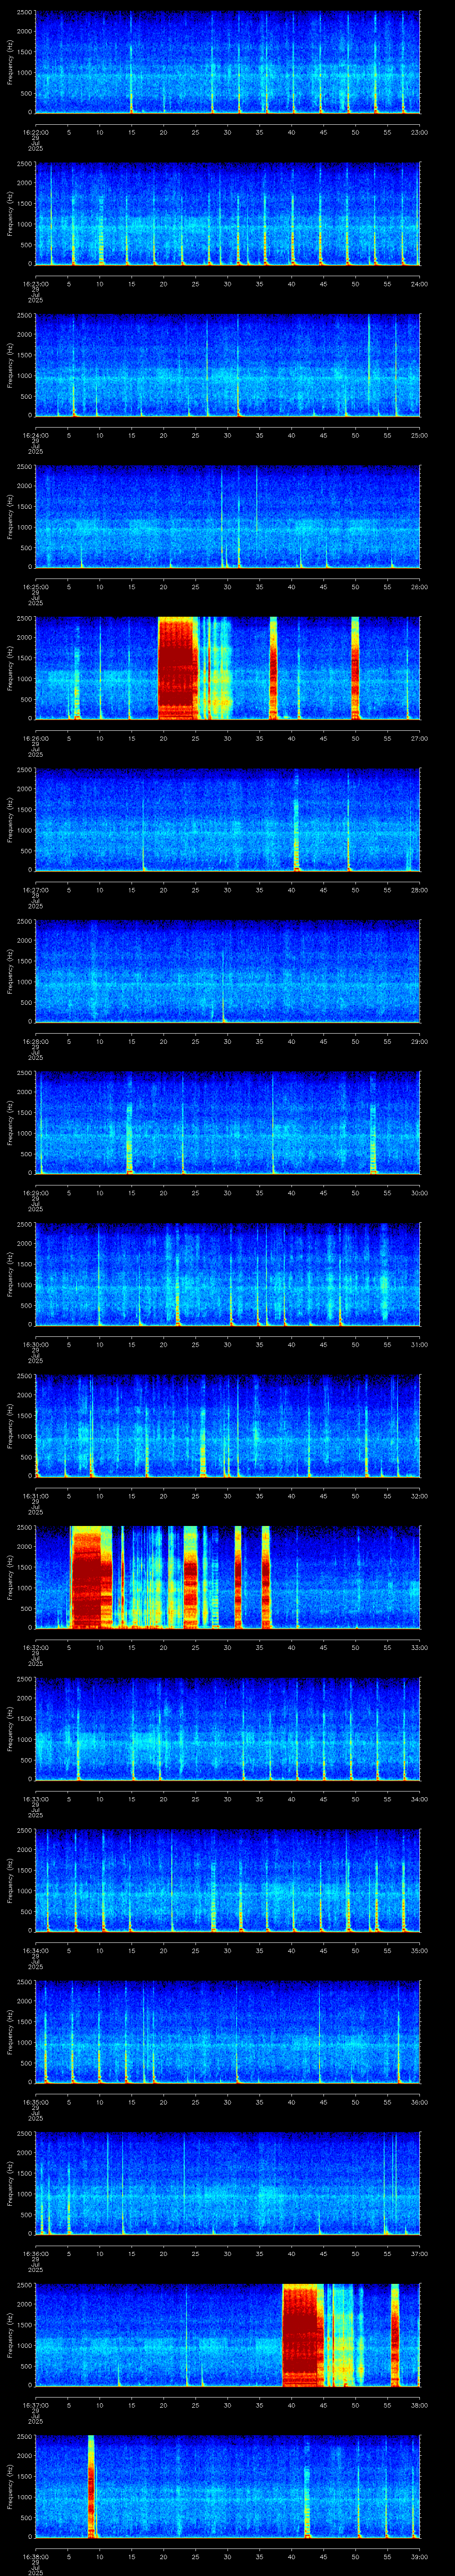Click the 30-second tick under the 16:25:00 panel
Viewport: 455px width, 2576px height.
[227, 586]
